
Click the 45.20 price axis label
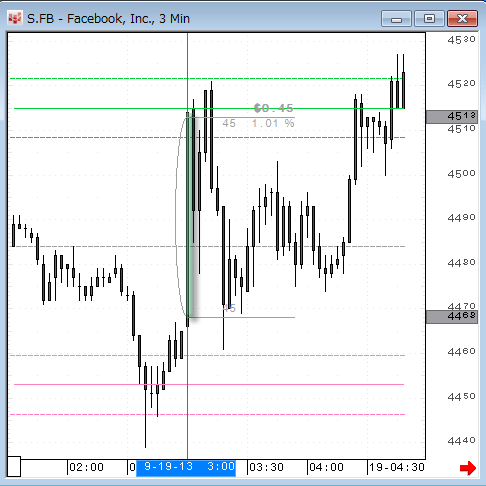coord(461,84)
